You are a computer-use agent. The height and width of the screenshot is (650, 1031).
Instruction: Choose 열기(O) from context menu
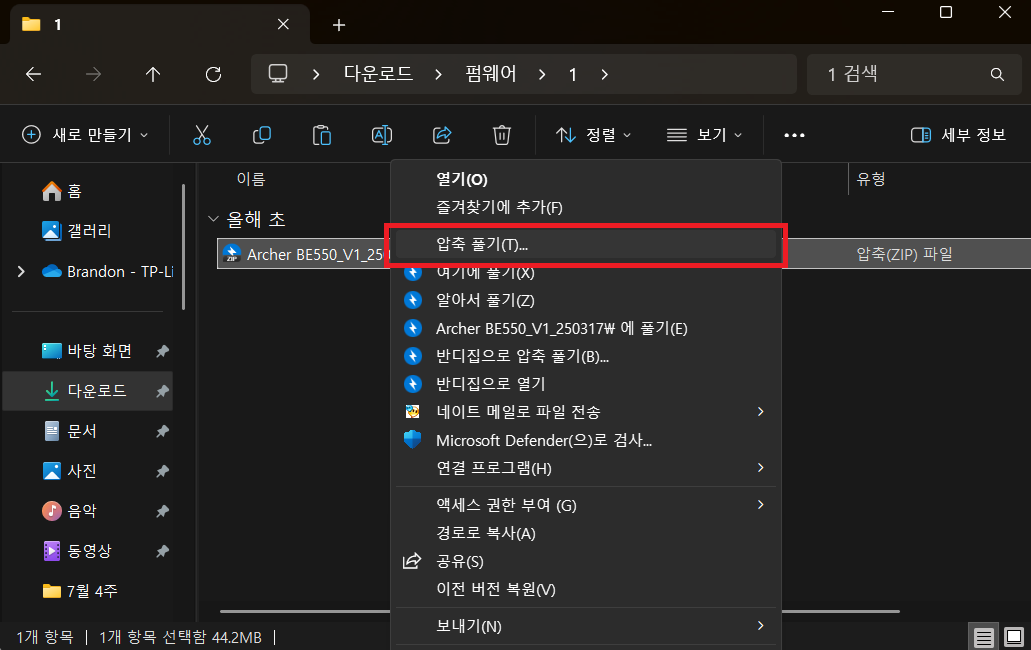point(586,179)
